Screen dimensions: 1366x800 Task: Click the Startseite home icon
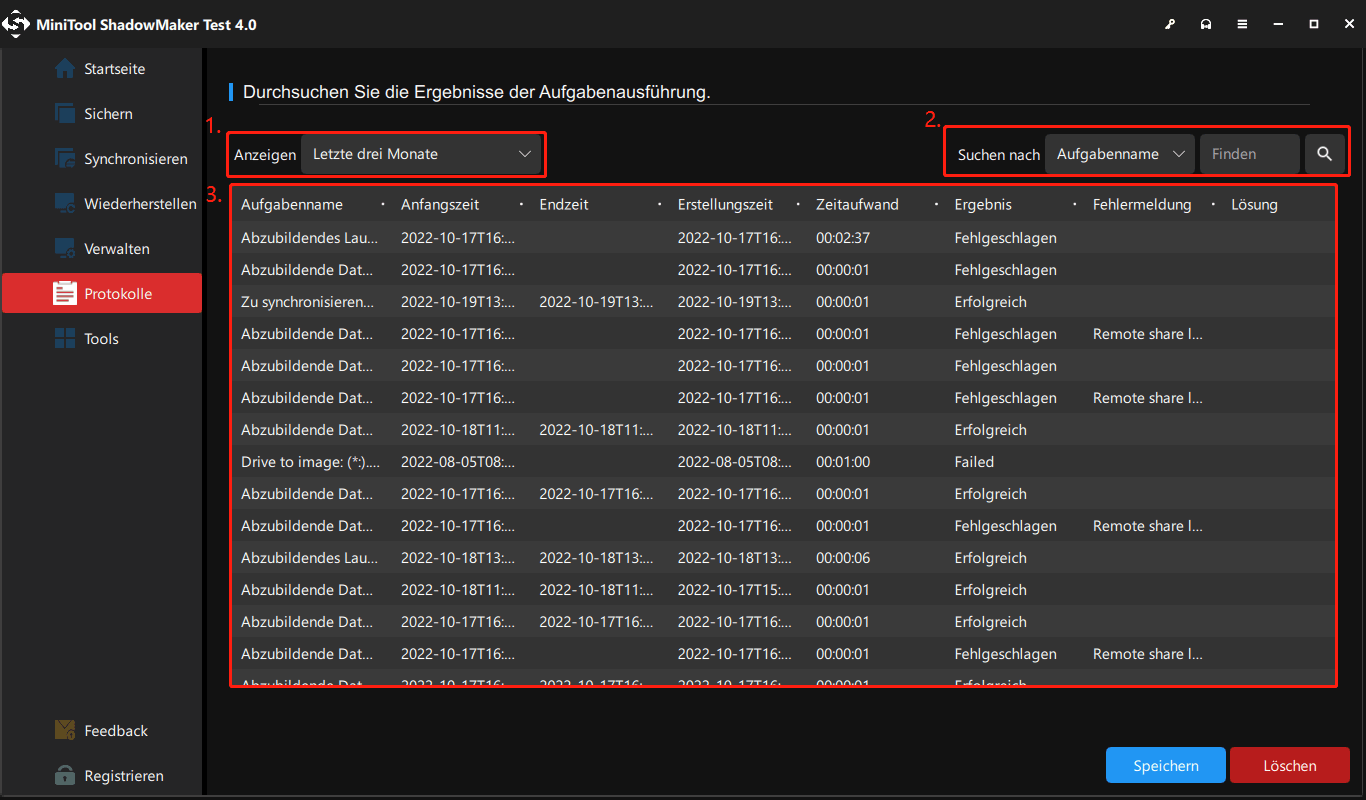point(65,69)
